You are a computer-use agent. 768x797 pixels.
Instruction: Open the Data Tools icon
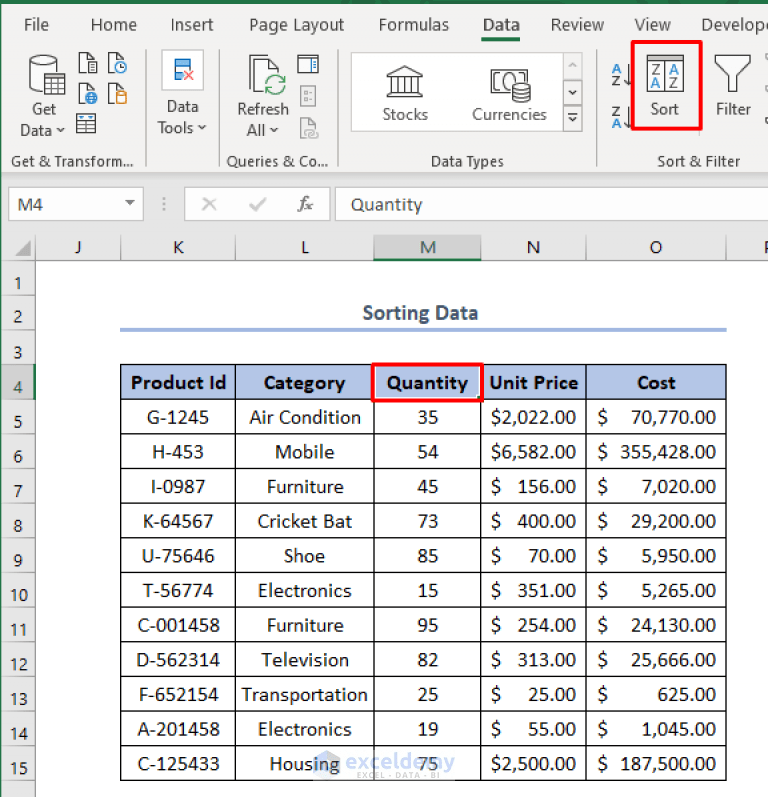click(182, 70)
